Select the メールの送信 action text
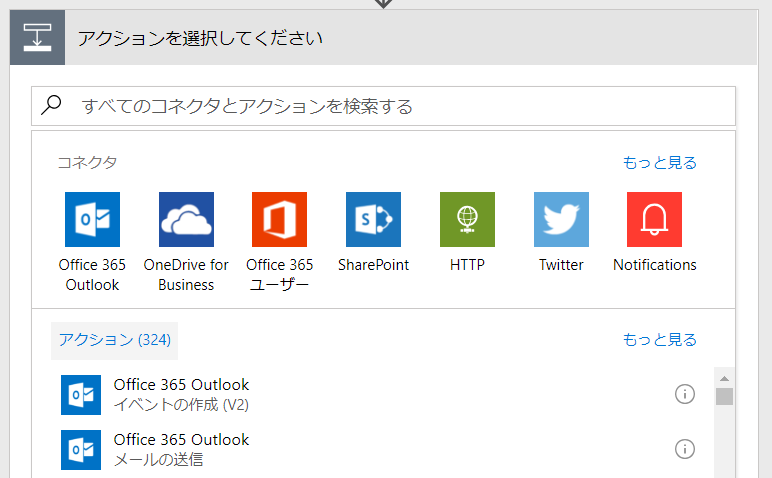772x478 pixels. 159,460
